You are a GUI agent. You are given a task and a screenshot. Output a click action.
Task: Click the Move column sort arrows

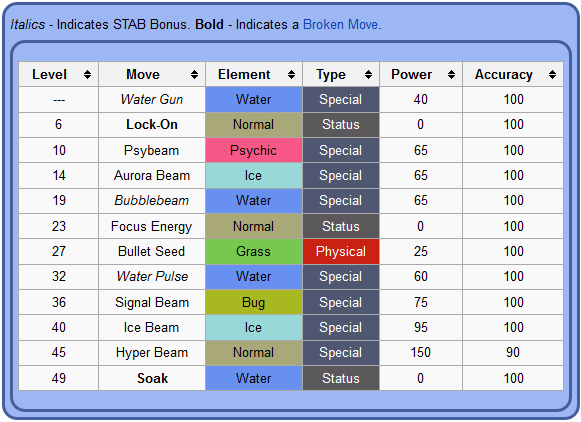[194, 74]
